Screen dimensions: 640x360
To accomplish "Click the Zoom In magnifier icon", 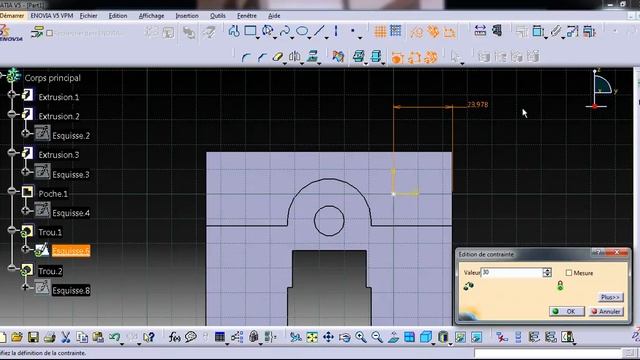I will 360,337.
